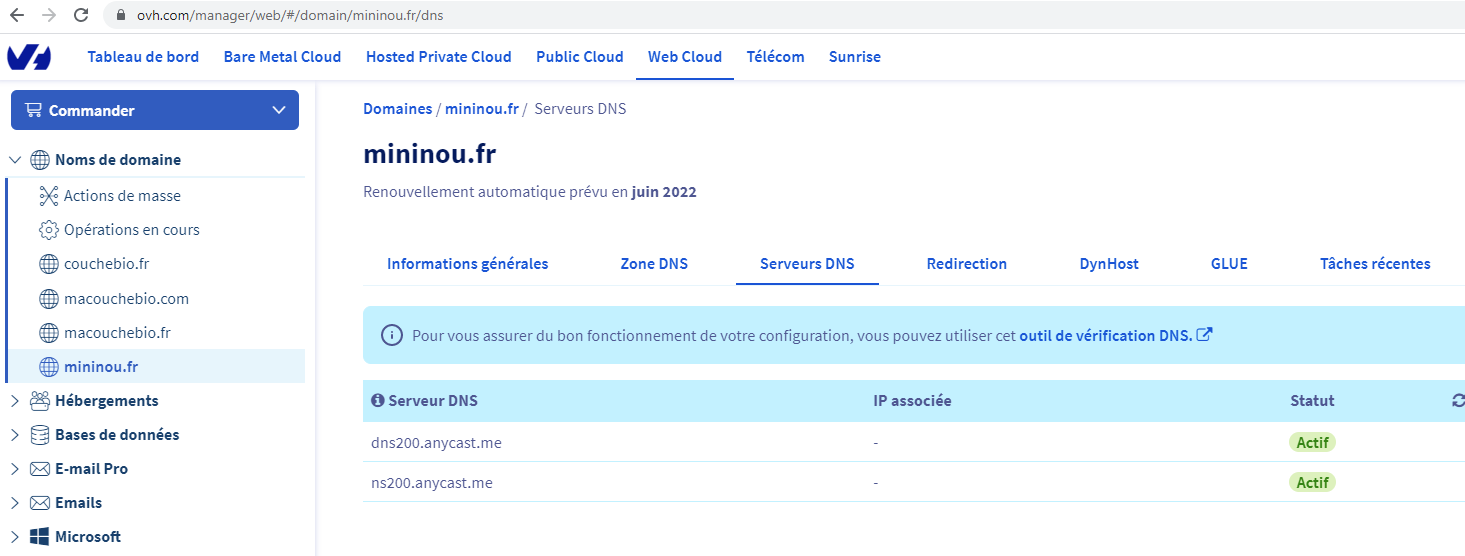
Task: Expand the Bases de données section
Action: [15, 435]
